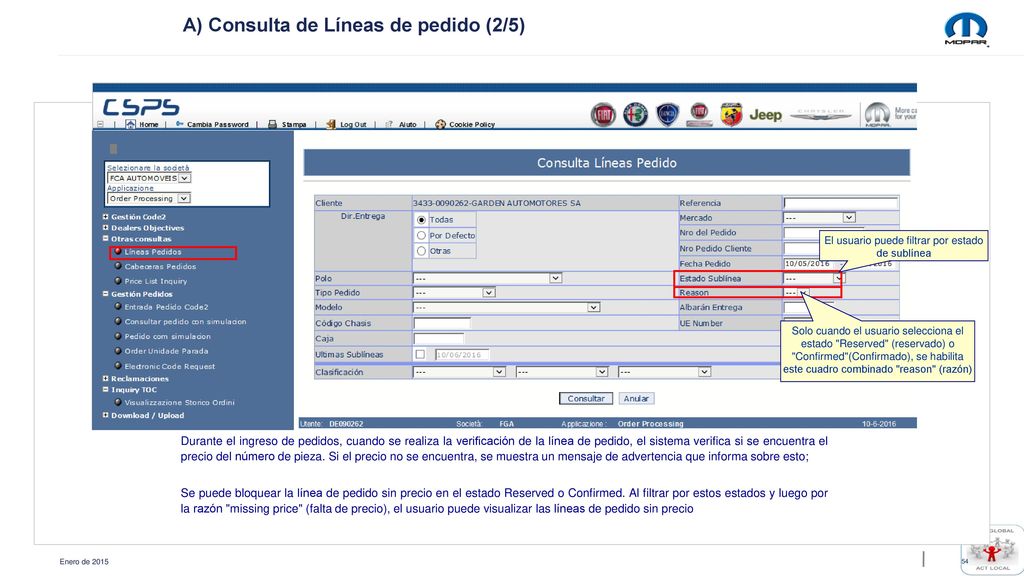Select the Otras radio button
The width and height of the screenshot is (1024, 576).
tap(421, 251)
